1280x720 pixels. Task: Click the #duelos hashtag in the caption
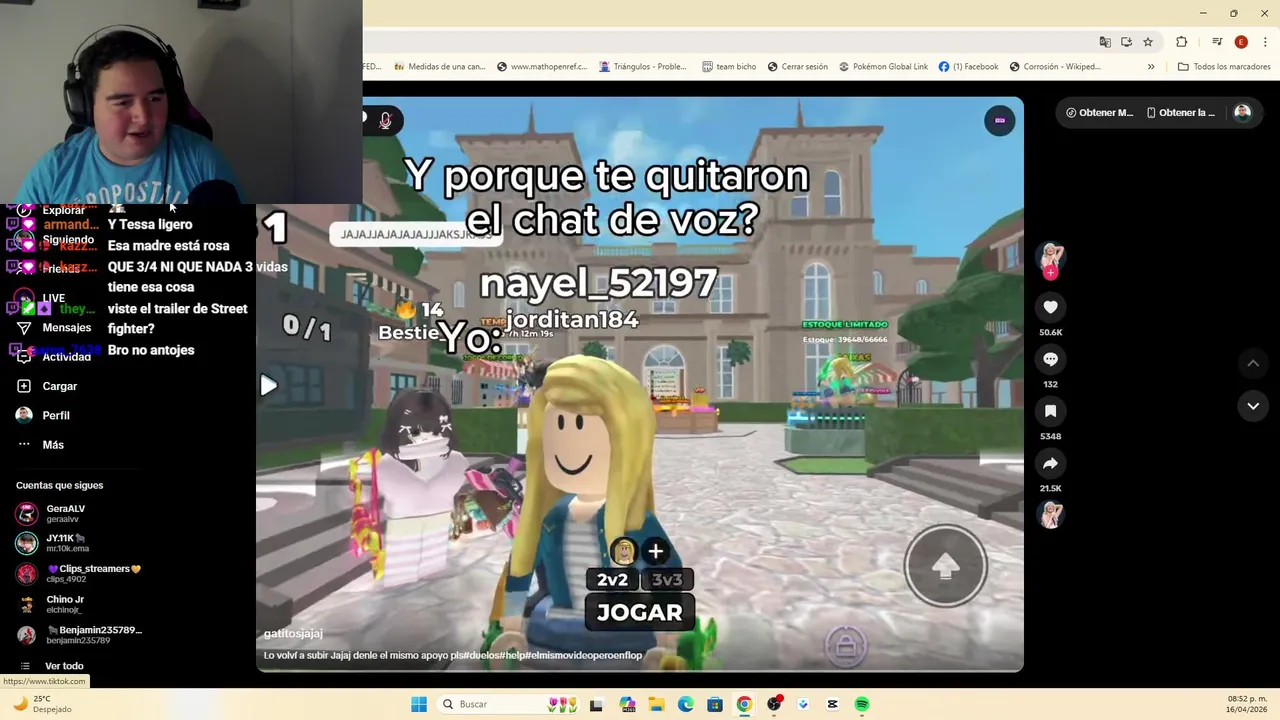[482, 655]
